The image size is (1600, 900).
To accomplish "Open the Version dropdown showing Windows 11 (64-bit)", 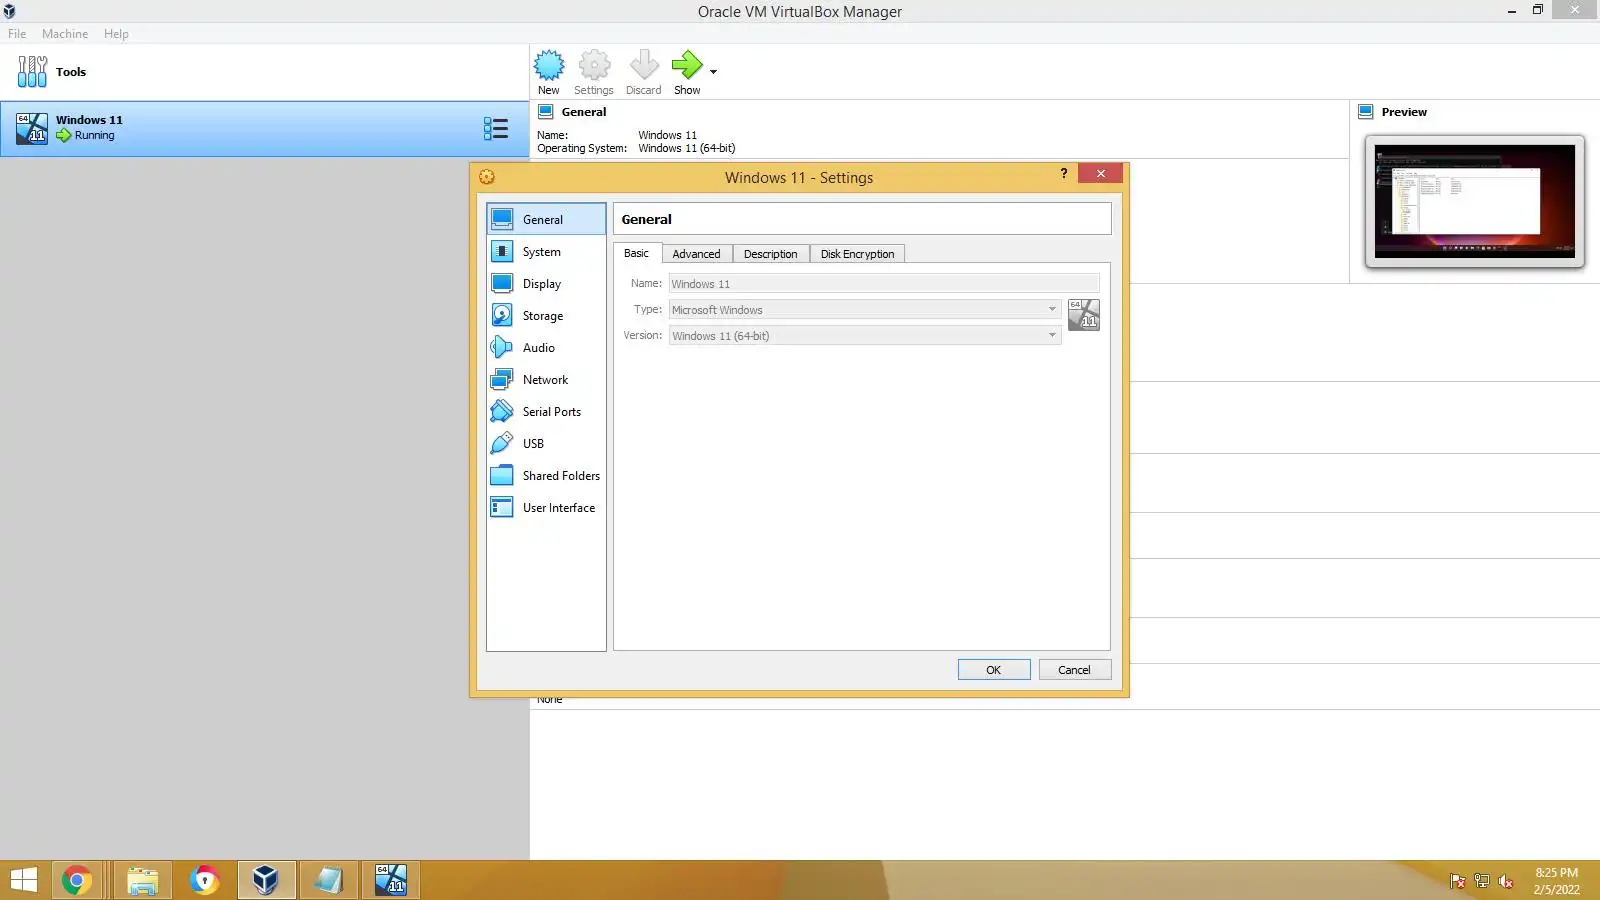I will 865,336.
